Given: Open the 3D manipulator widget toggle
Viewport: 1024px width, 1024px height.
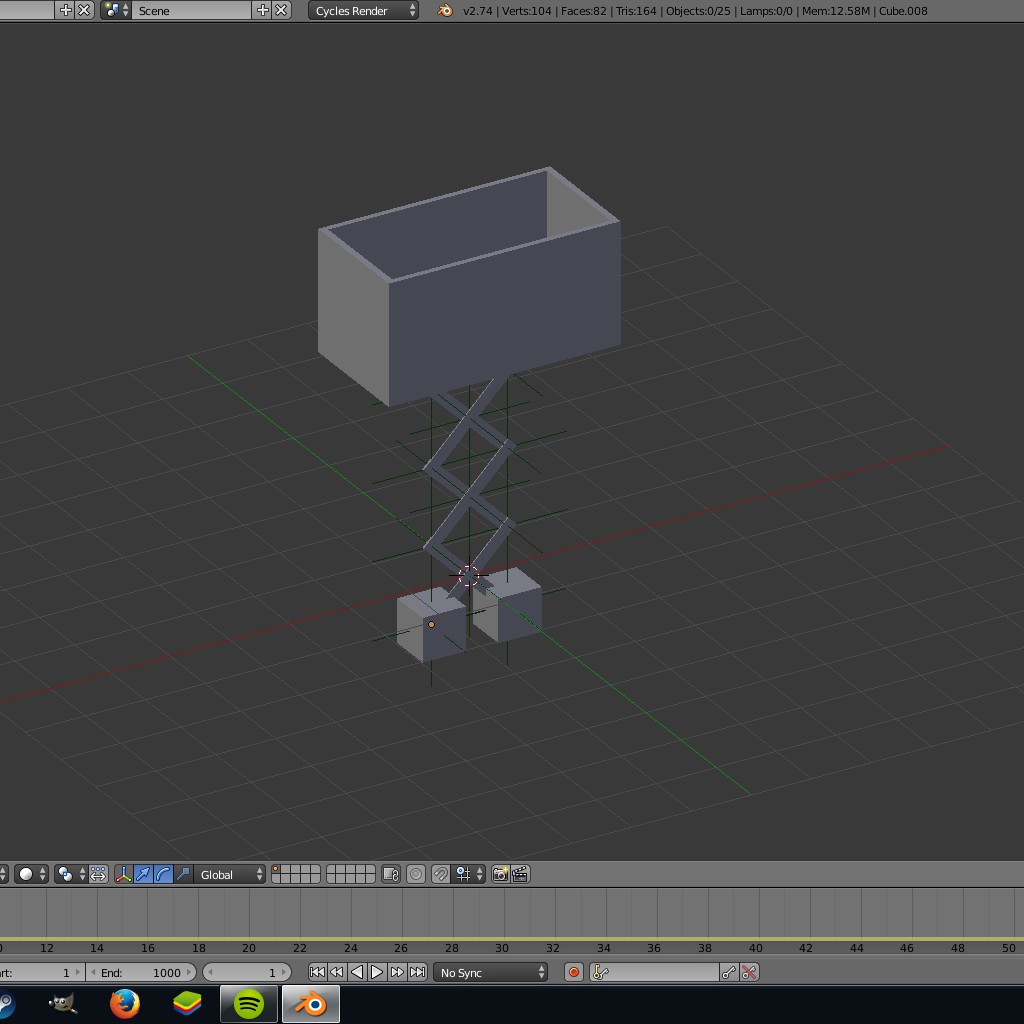Looking at the screenshot, I should click(122, 874).
